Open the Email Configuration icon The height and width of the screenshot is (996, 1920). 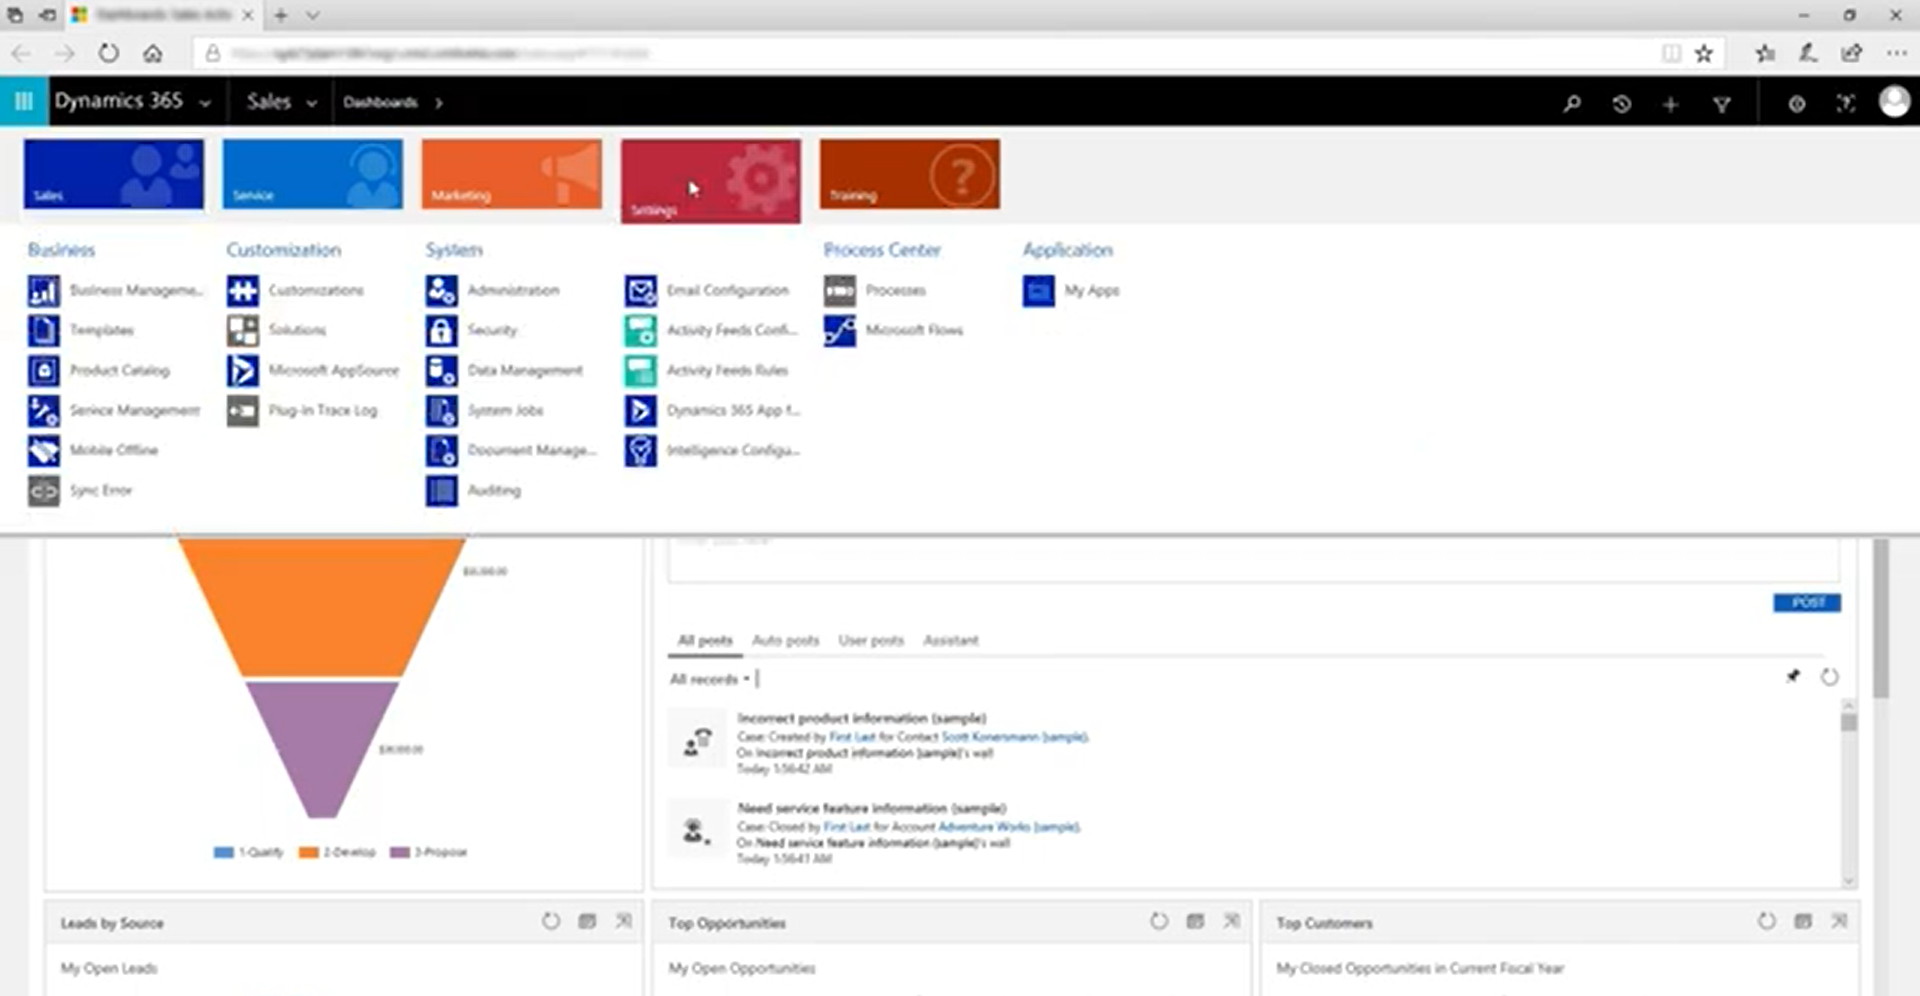[640, 290]
